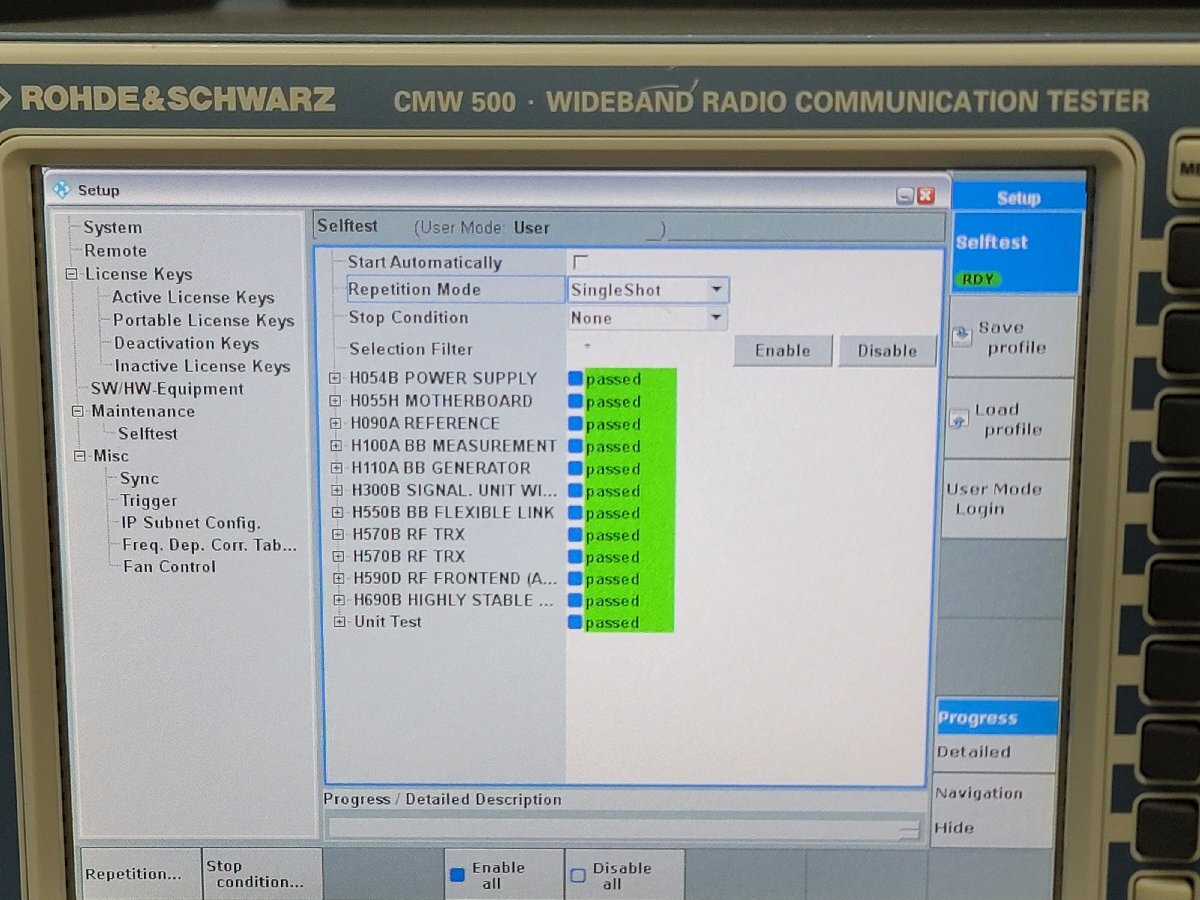This screenshot has height=900, width=1200.
Task: Open the Stop Condition None dropdown
Action: pyautogui.click(x=716, y=317)
